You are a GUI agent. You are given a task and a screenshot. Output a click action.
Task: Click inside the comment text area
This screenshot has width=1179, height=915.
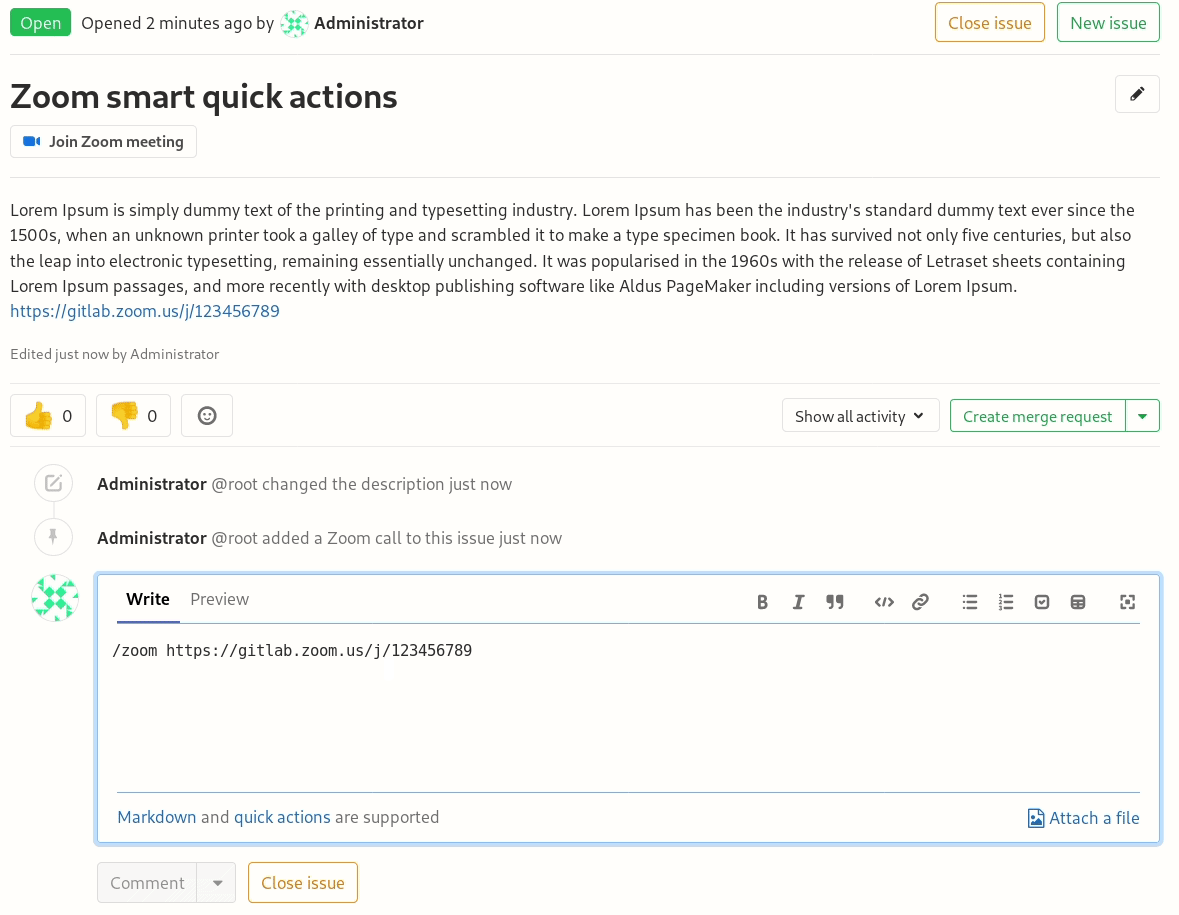[628, 710]
